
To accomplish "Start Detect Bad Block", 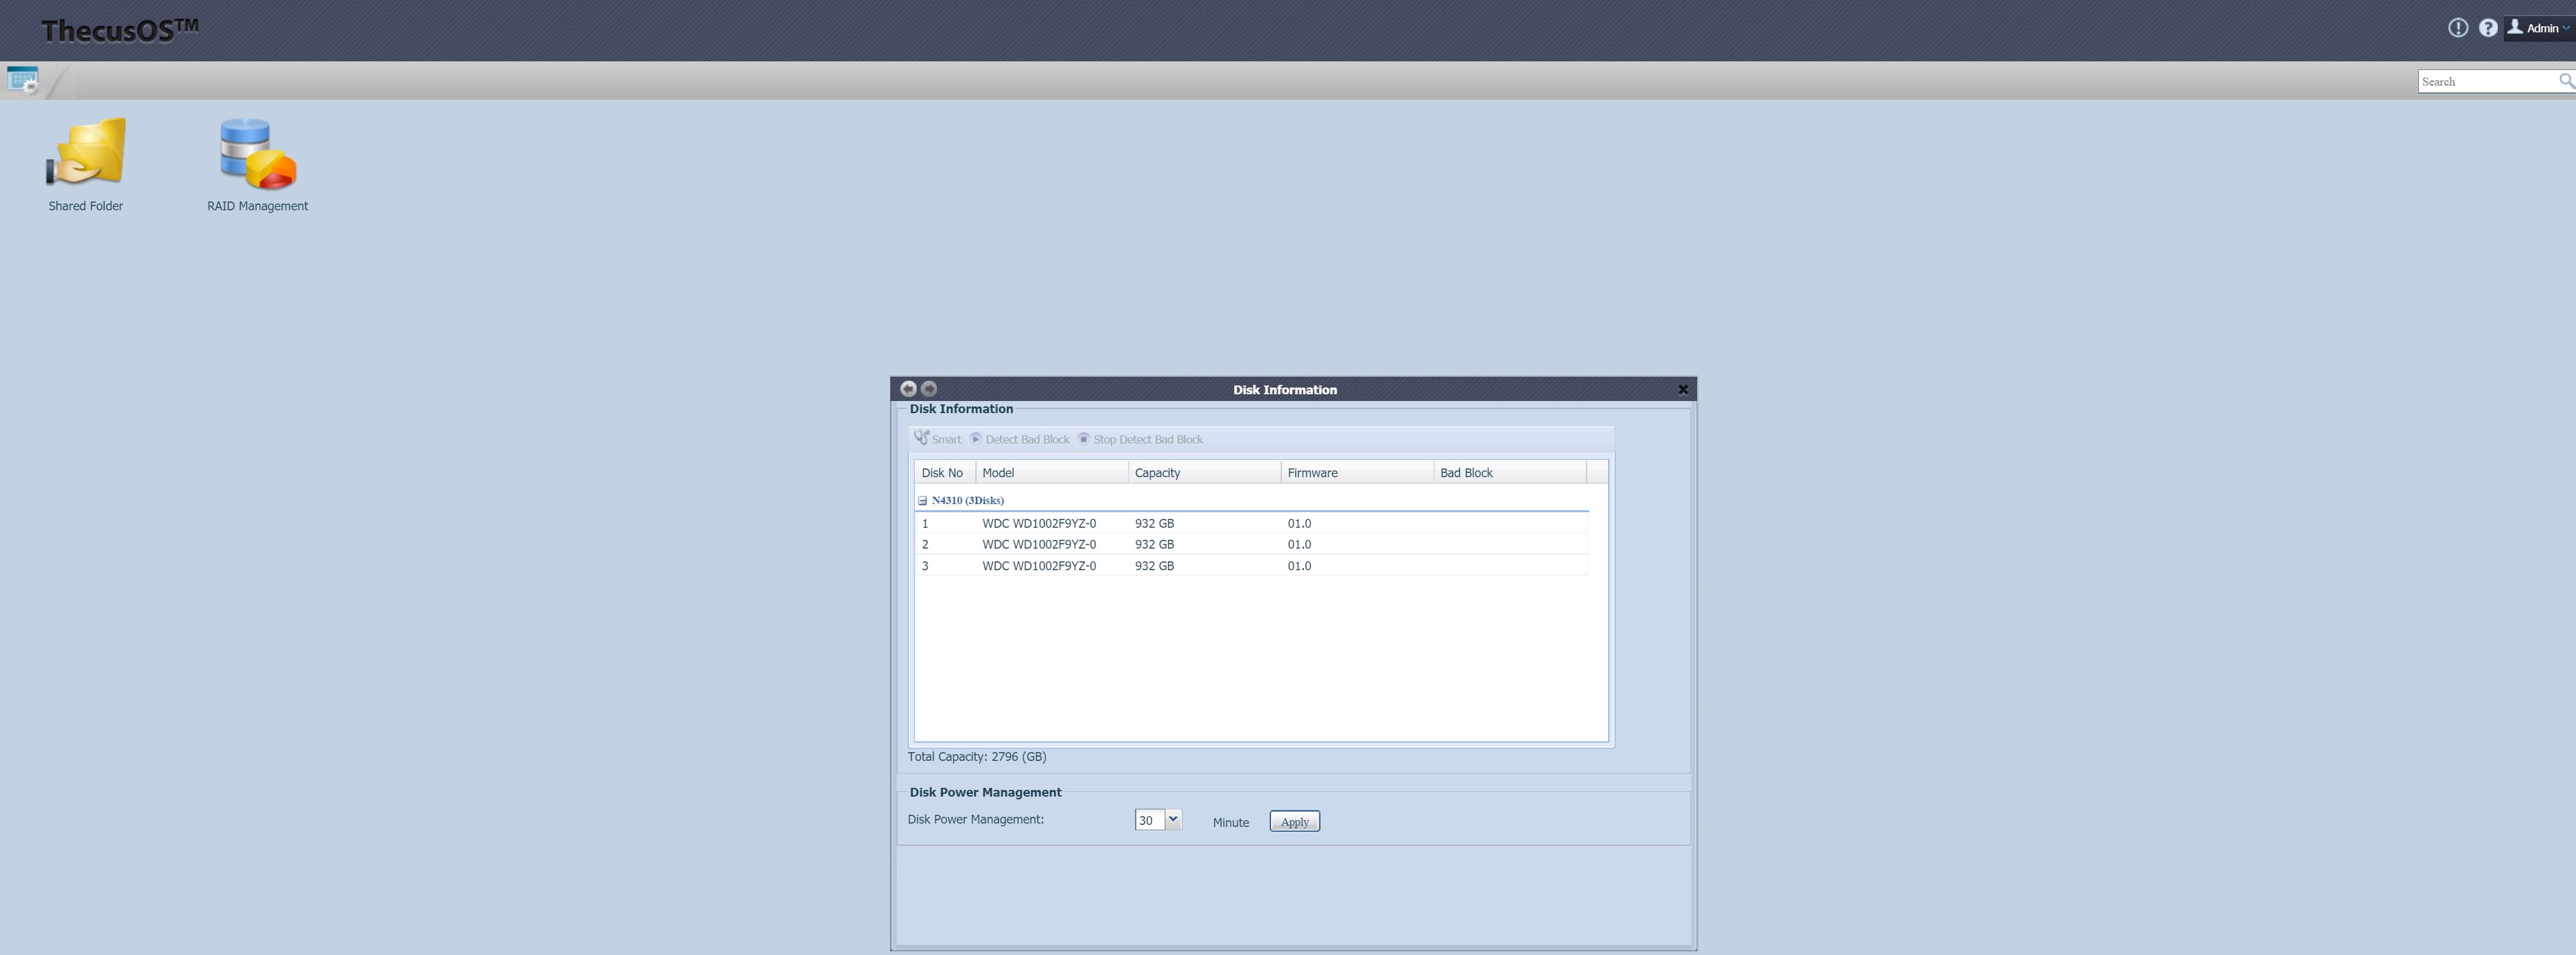I will point(1019,439).
